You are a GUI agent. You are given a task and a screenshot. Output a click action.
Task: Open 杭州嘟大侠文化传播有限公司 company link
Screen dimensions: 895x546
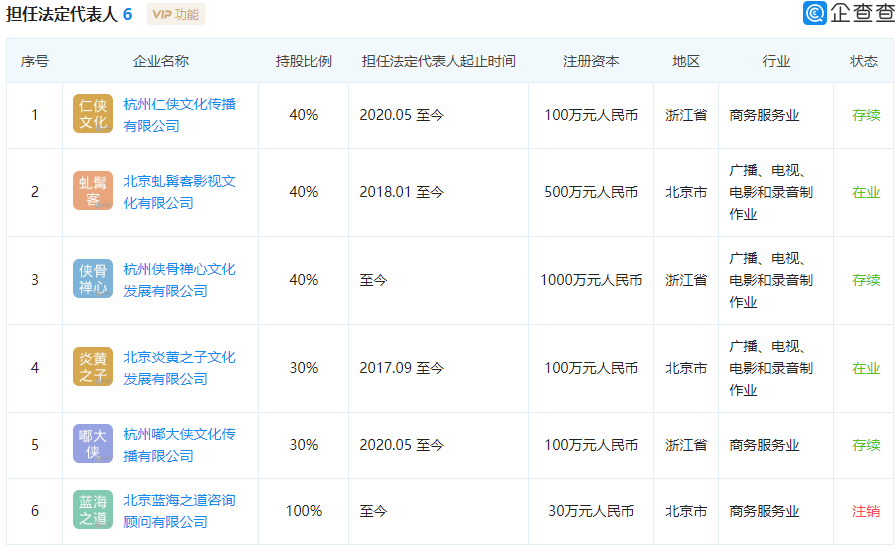click(x=179, y=444)
